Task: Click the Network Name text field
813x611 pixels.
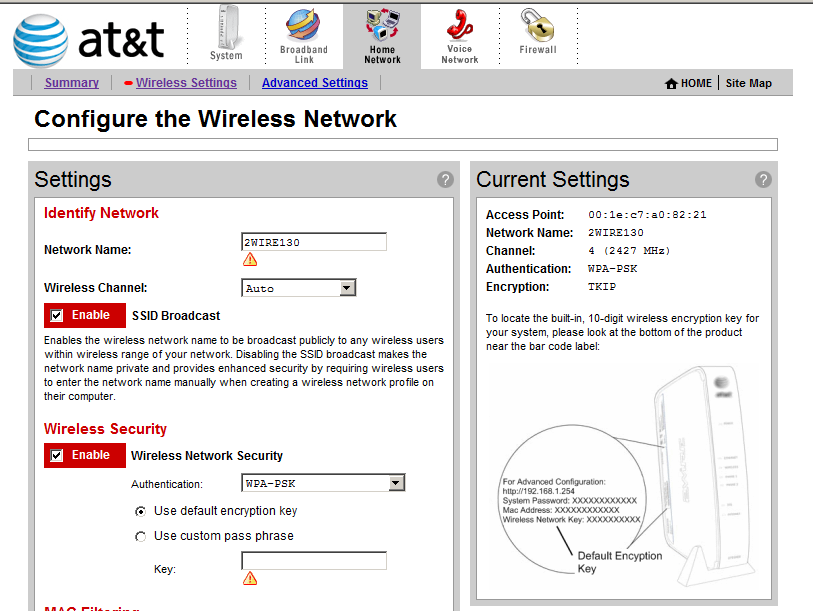Action: 313,242
